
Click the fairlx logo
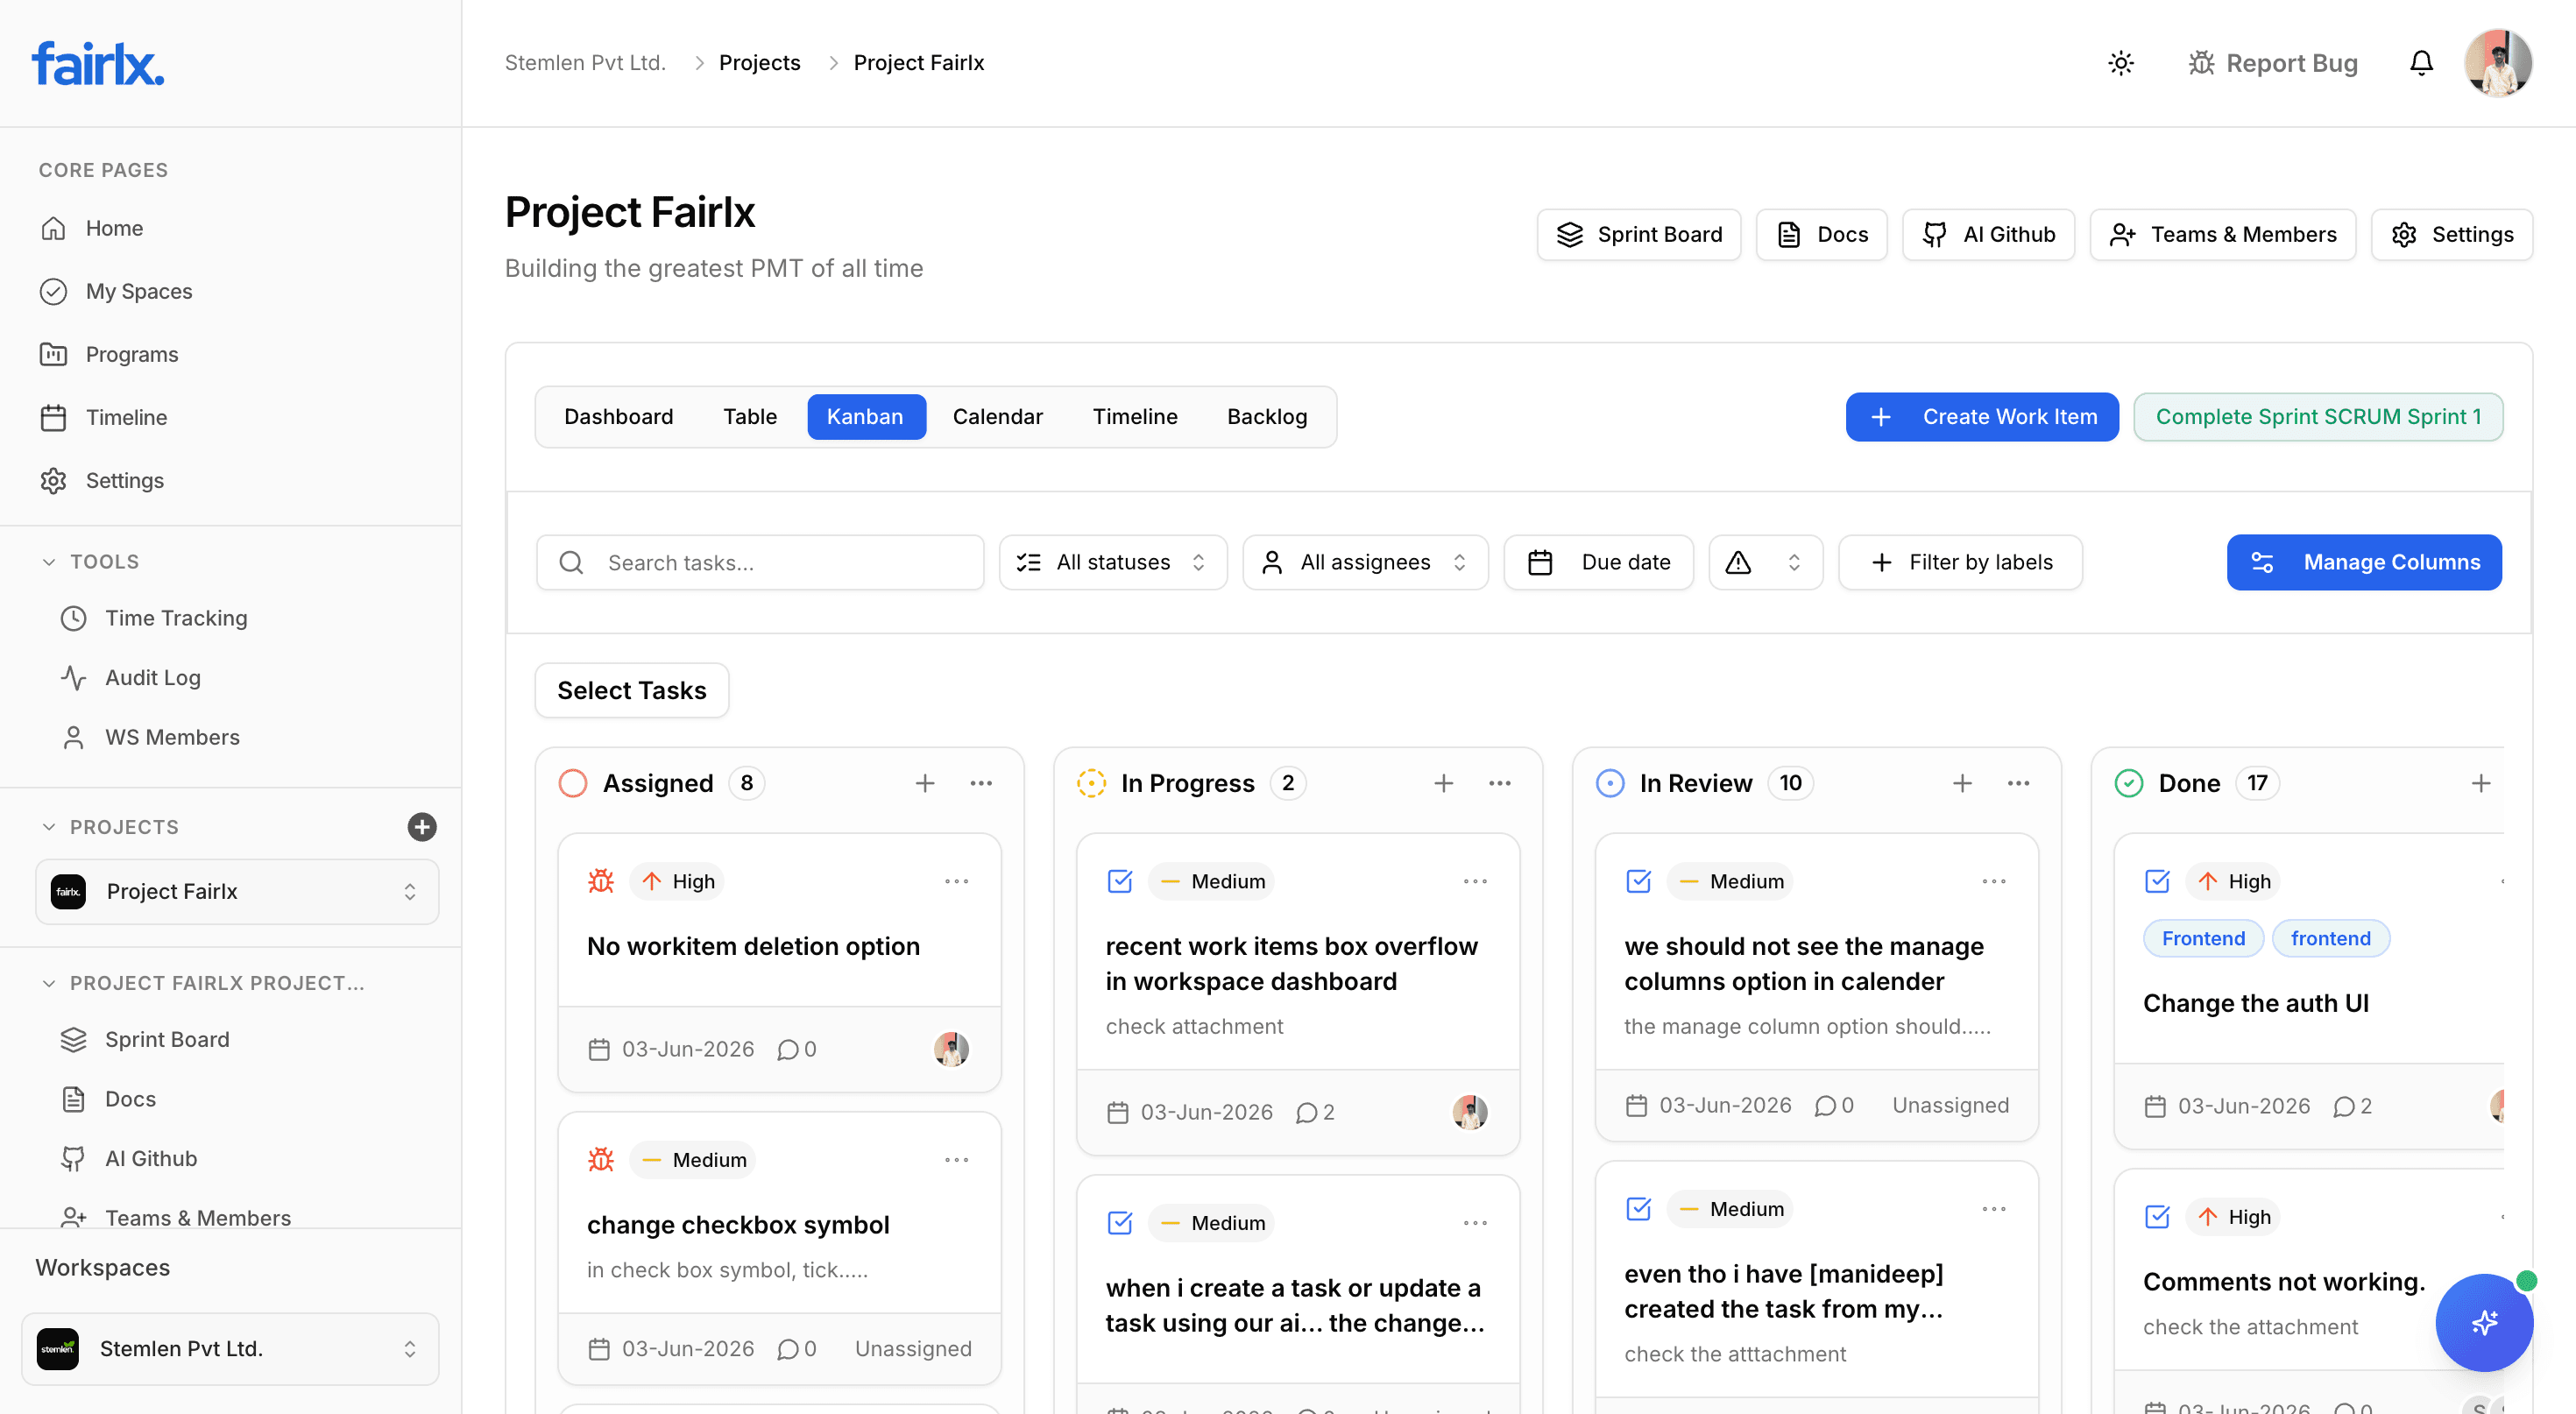pos(98,63)
